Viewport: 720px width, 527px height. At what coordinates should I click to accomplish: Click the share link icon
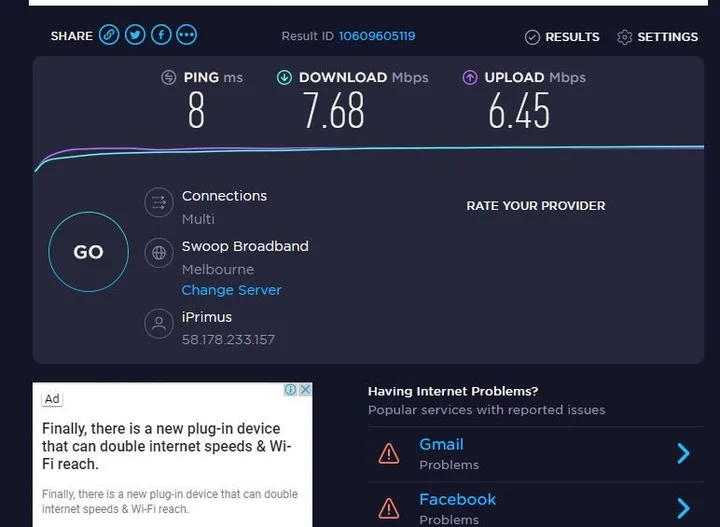click(109, 36)
